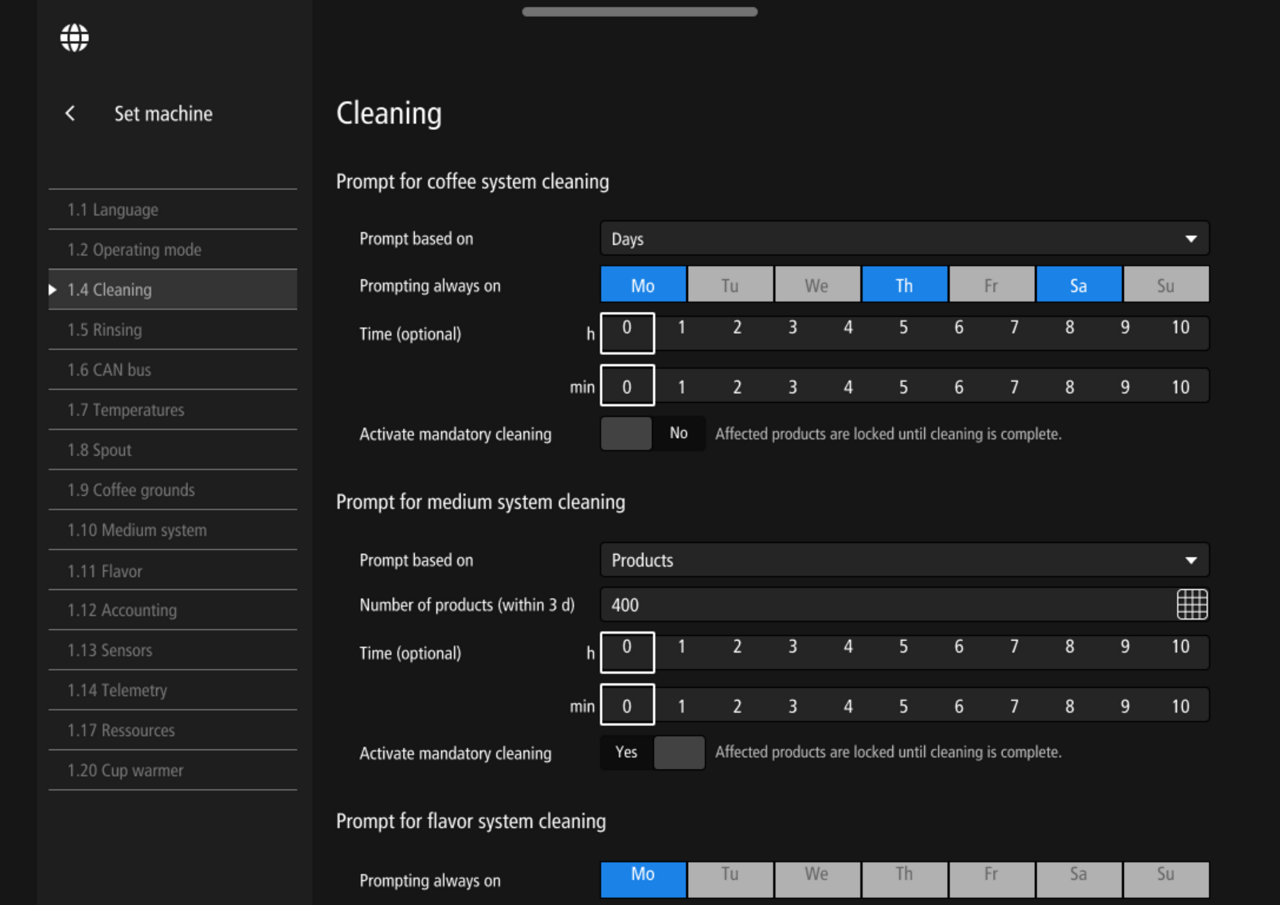Toggle coffee system mandatory cleaning switch
Viewport: 1280px width, 905px height.
point(652,434)
